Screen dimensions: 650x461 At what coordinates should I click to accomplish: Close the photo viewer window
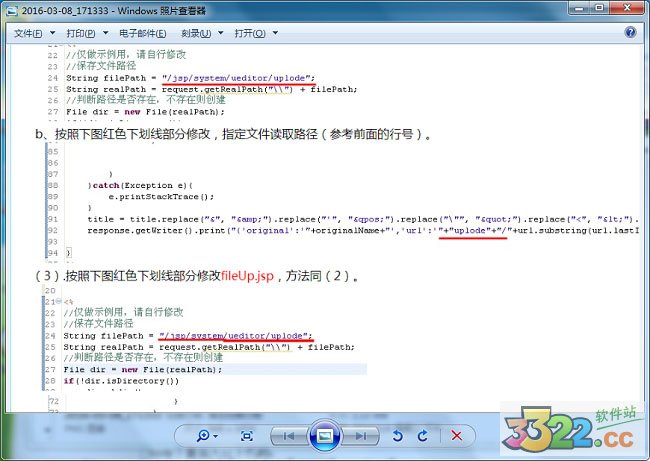(627, 8)
